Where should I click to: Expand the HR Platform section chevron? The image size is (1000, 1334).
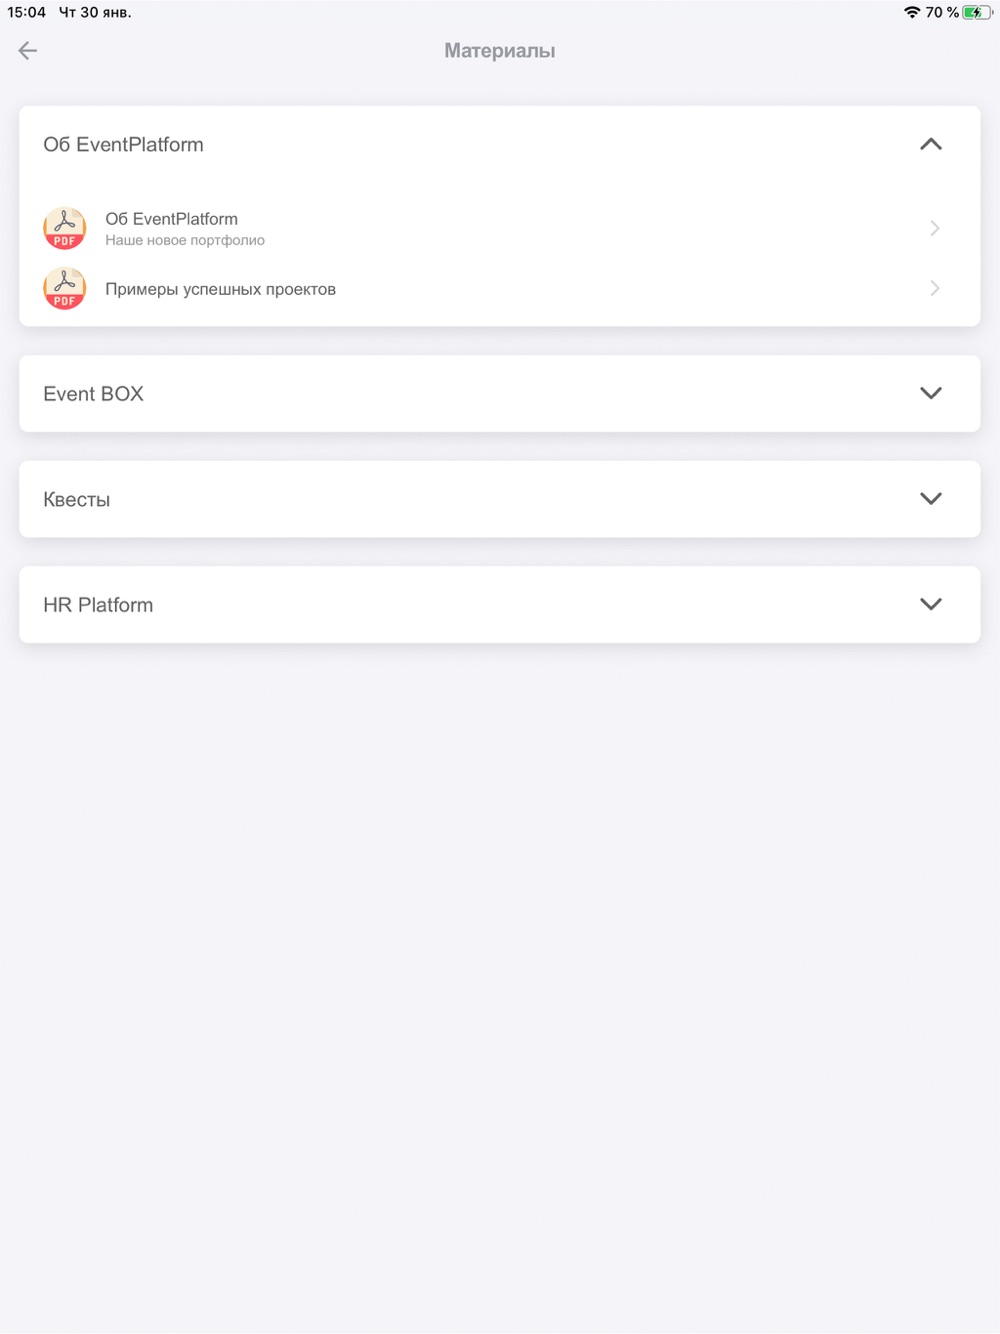[931, 604]
